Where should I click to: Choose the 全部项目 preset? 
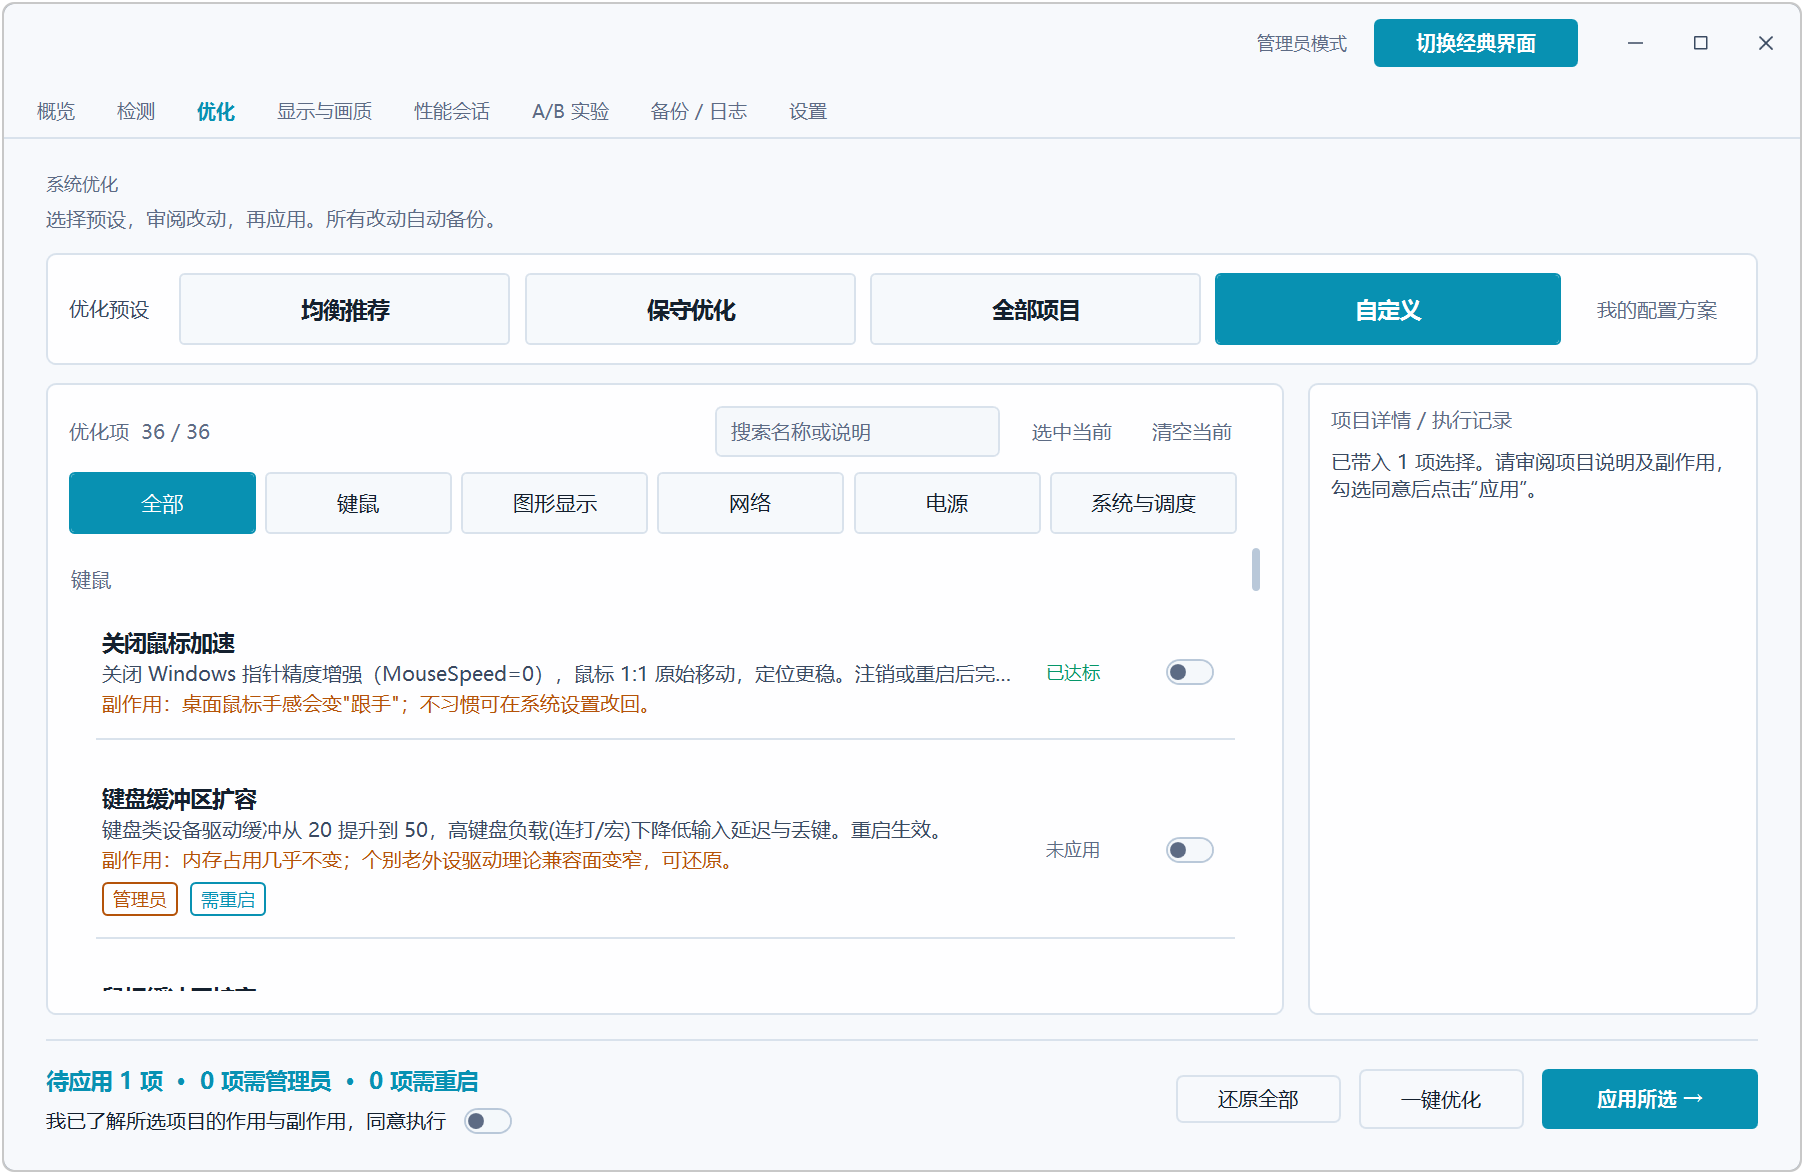(x=1035, y=310)
